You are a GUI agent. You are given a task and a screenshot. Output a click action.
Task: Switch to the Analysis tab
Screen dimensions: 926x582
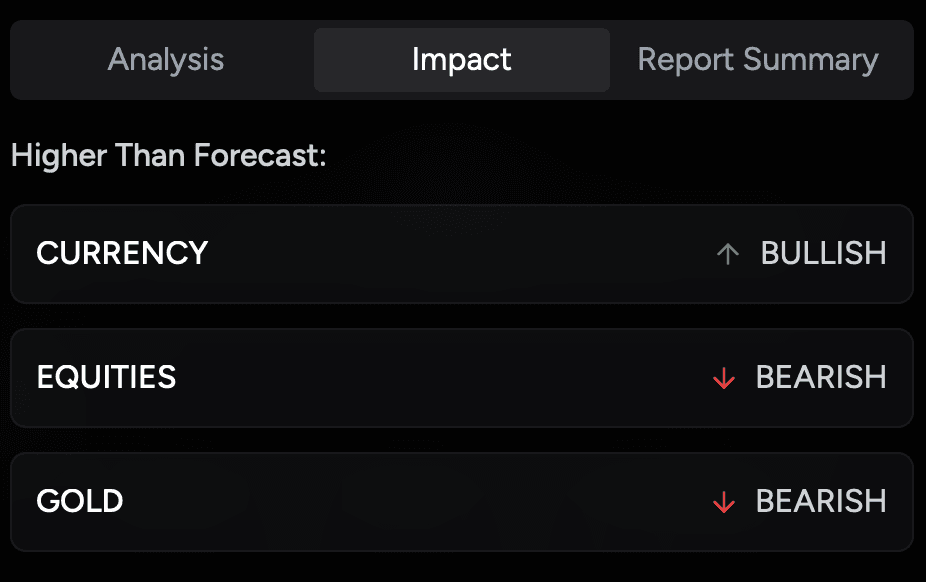165,59
